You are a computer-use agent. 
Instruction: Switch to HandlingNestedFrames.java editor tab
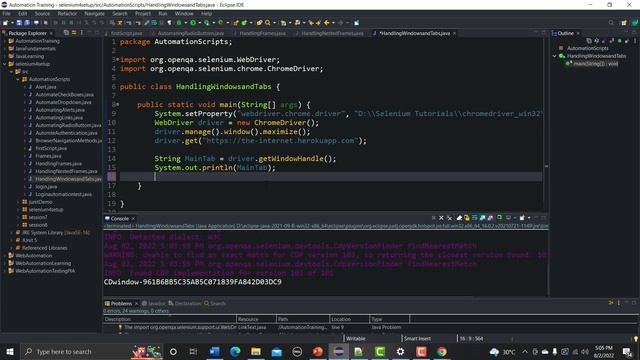coord(332,33)
